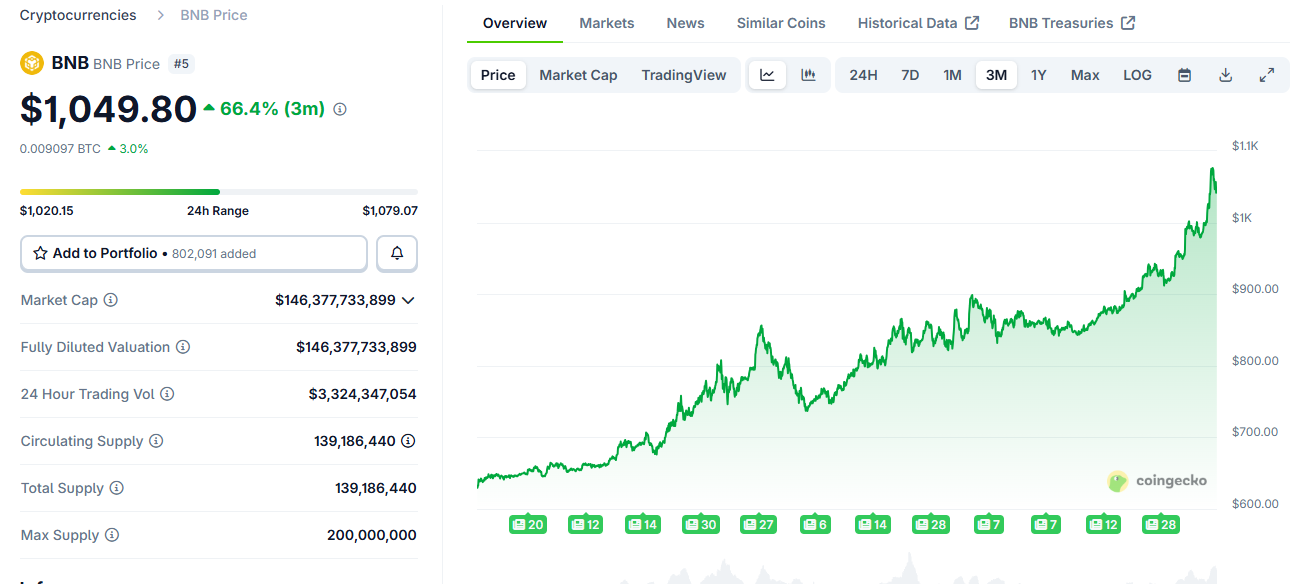
Task: Click the 24h high $1,079.07
Action: click(390, 211)
